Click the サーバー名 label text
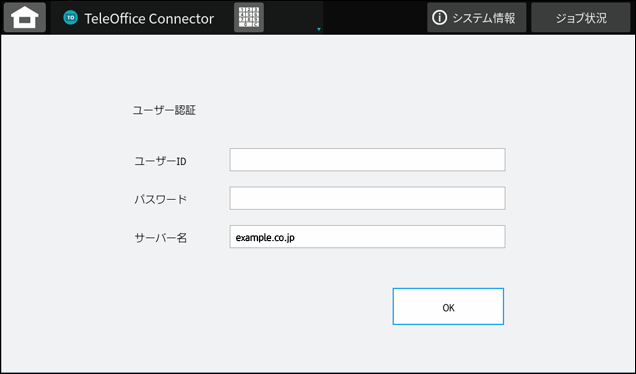Viewport: 636px width, 374px height. pyautogui.click(x=161, y=238)
